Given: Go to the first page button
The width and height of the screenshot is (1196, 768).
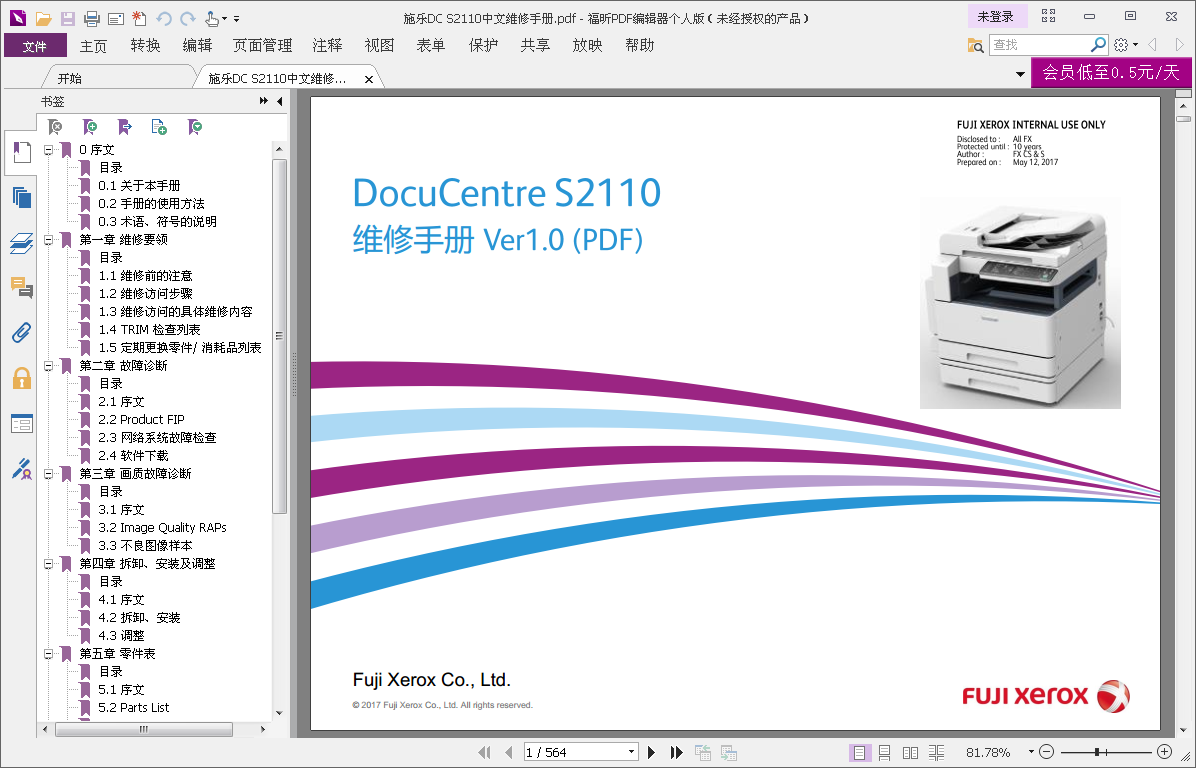Looking at the screenshot, I should 484,752.
